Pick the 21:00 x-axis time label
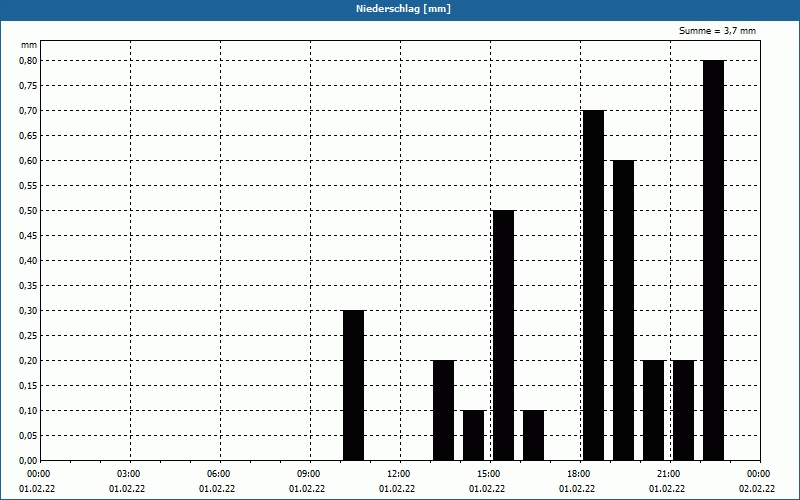This screenshot has width=800, height=500. pos(669,474)
